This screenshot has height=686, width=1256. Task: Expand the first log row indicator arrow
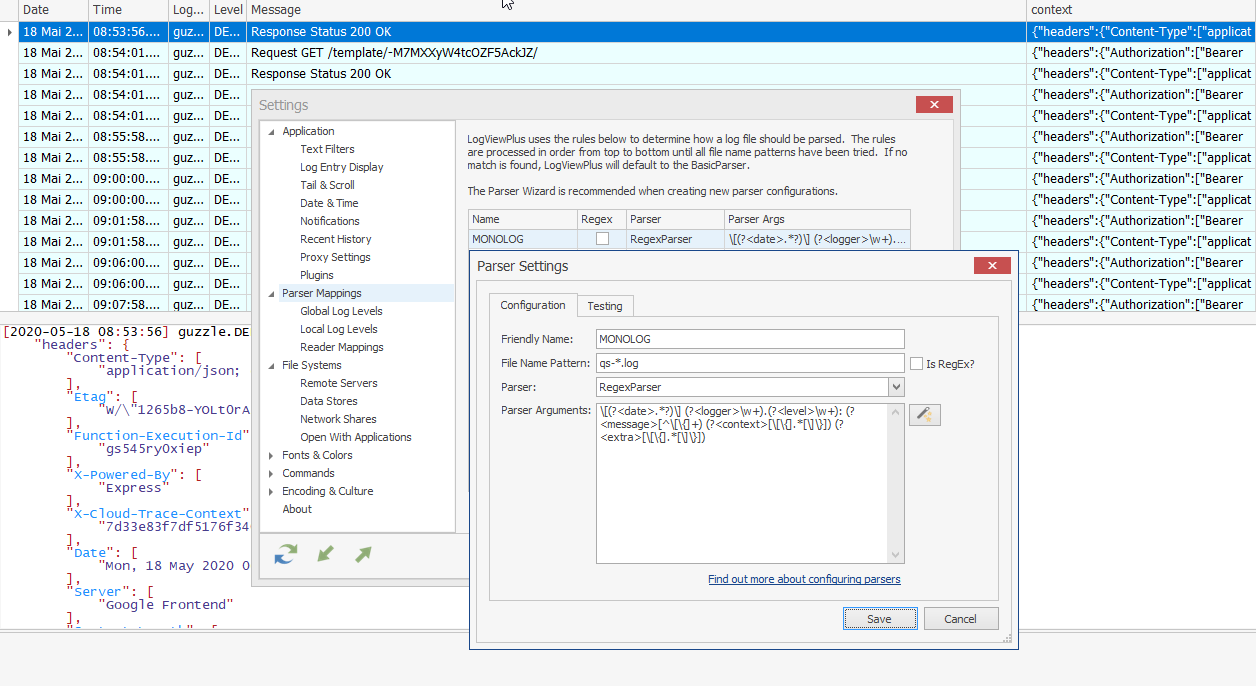9,32
